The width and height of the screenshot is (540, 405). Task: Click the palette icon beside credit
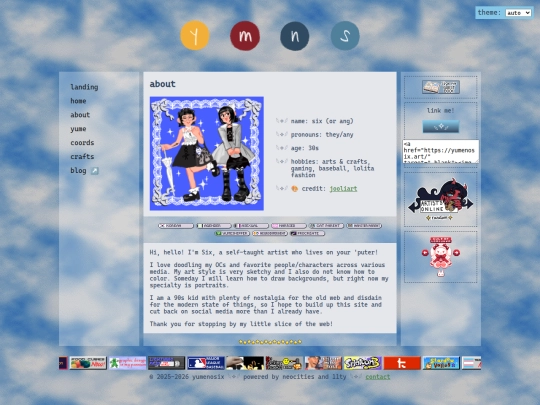click(x=294, y=189)
